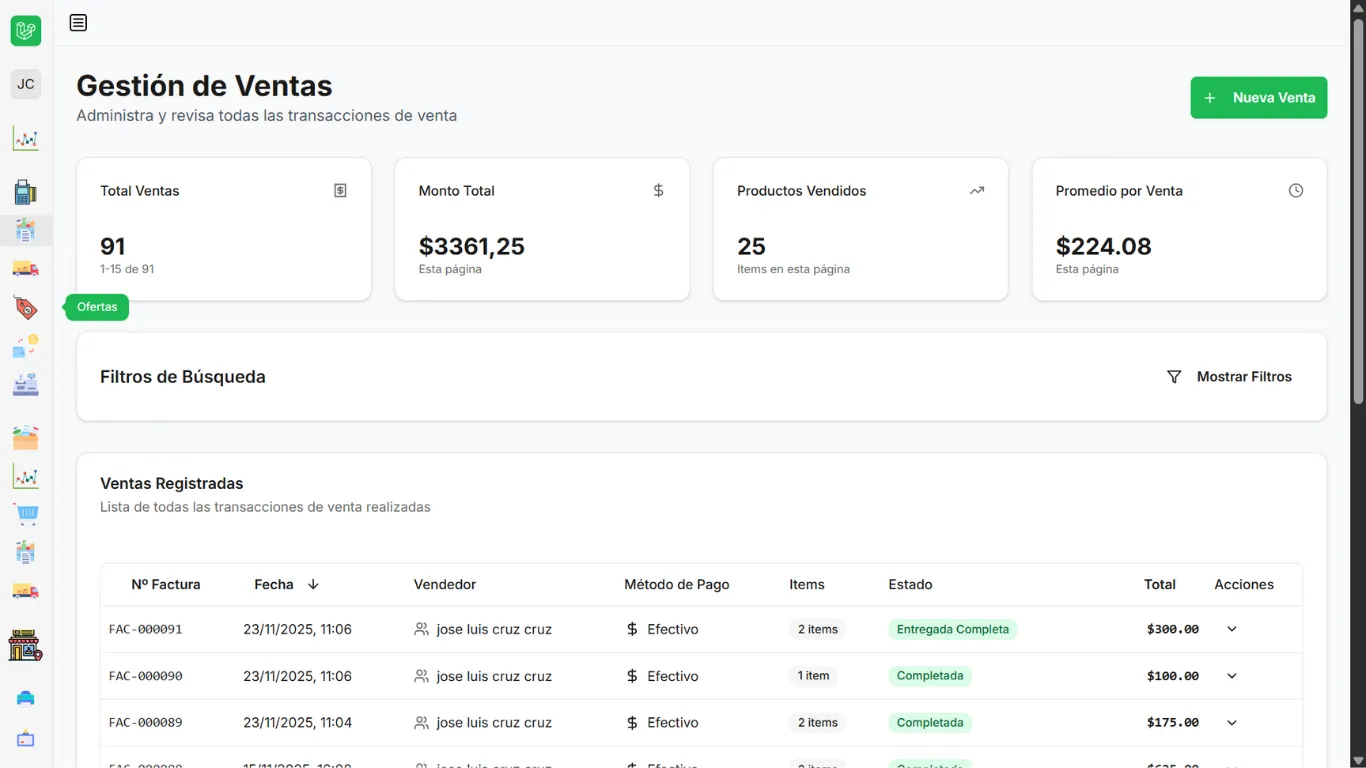
Task: Expand actions chevron for FAC-000090
Action: 1232,676
